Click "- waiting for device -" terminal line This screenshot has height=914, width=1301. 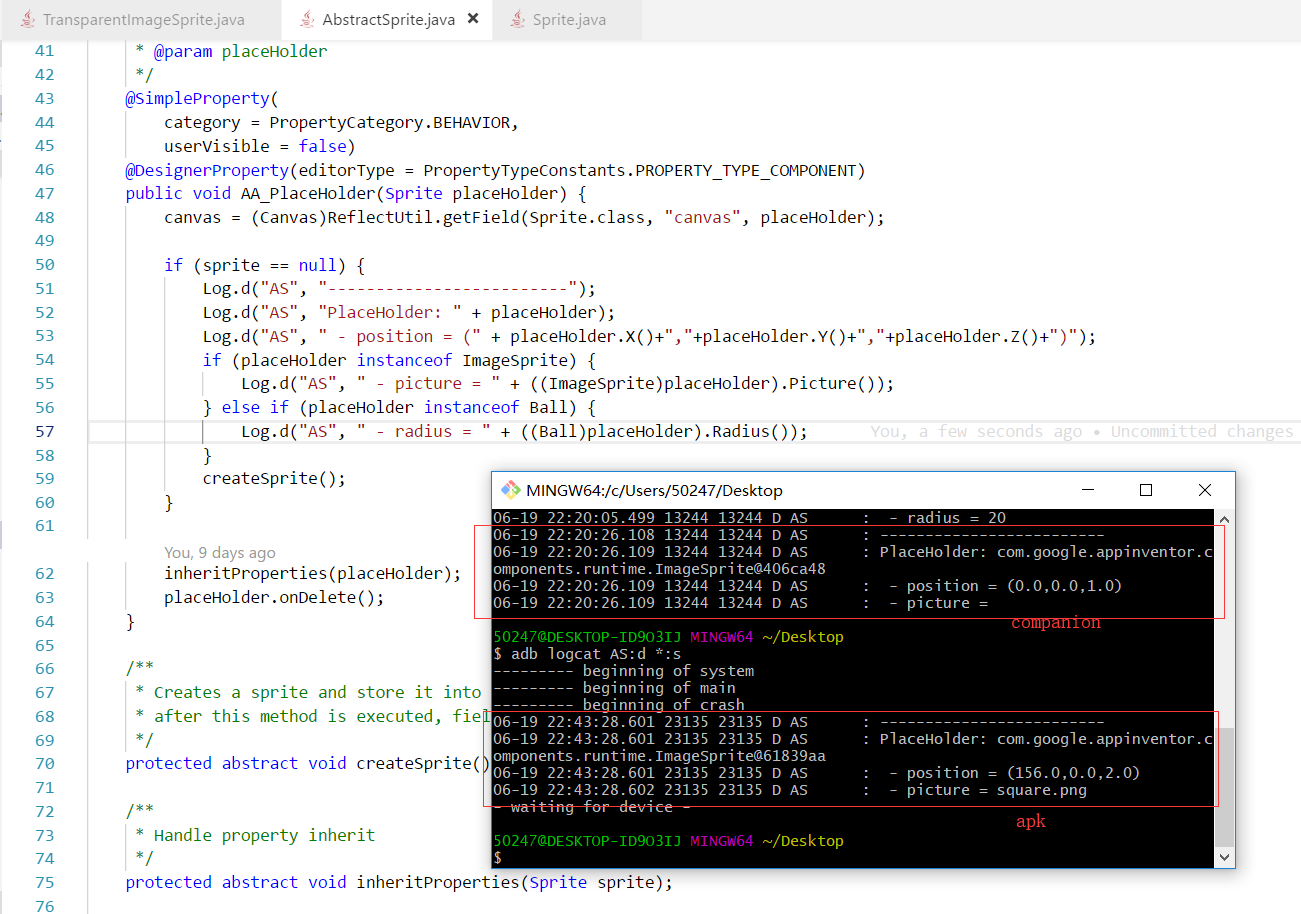pos(592,807)
